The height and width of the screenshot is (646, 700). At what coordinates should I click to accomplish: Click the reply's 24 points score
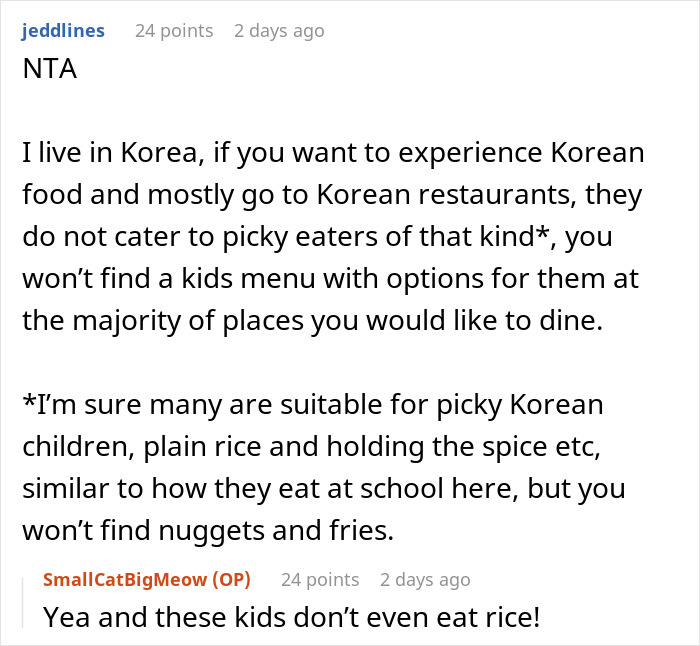point(320,579)
